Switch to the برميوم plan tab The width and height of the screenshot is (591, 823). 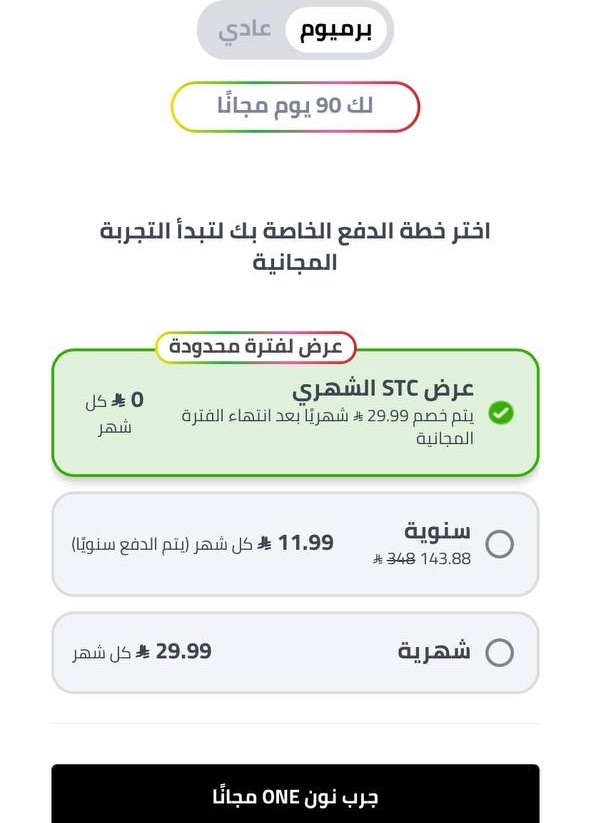point(336,30)
